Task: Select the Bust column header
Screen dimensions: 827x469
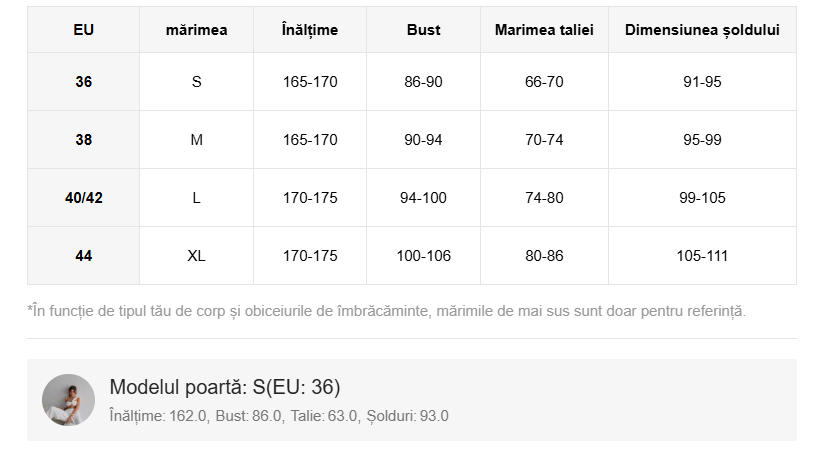Action: [x=423, y=30]
